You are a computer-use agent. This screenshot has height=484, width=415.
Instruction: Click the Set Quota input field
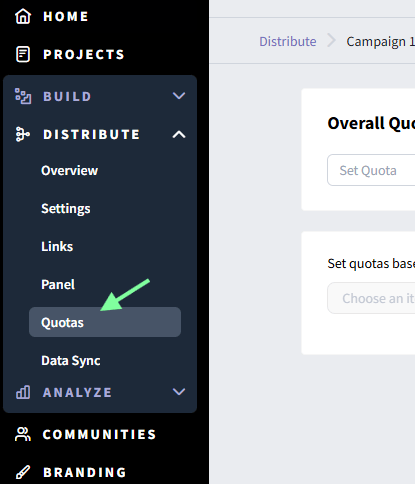371,170
